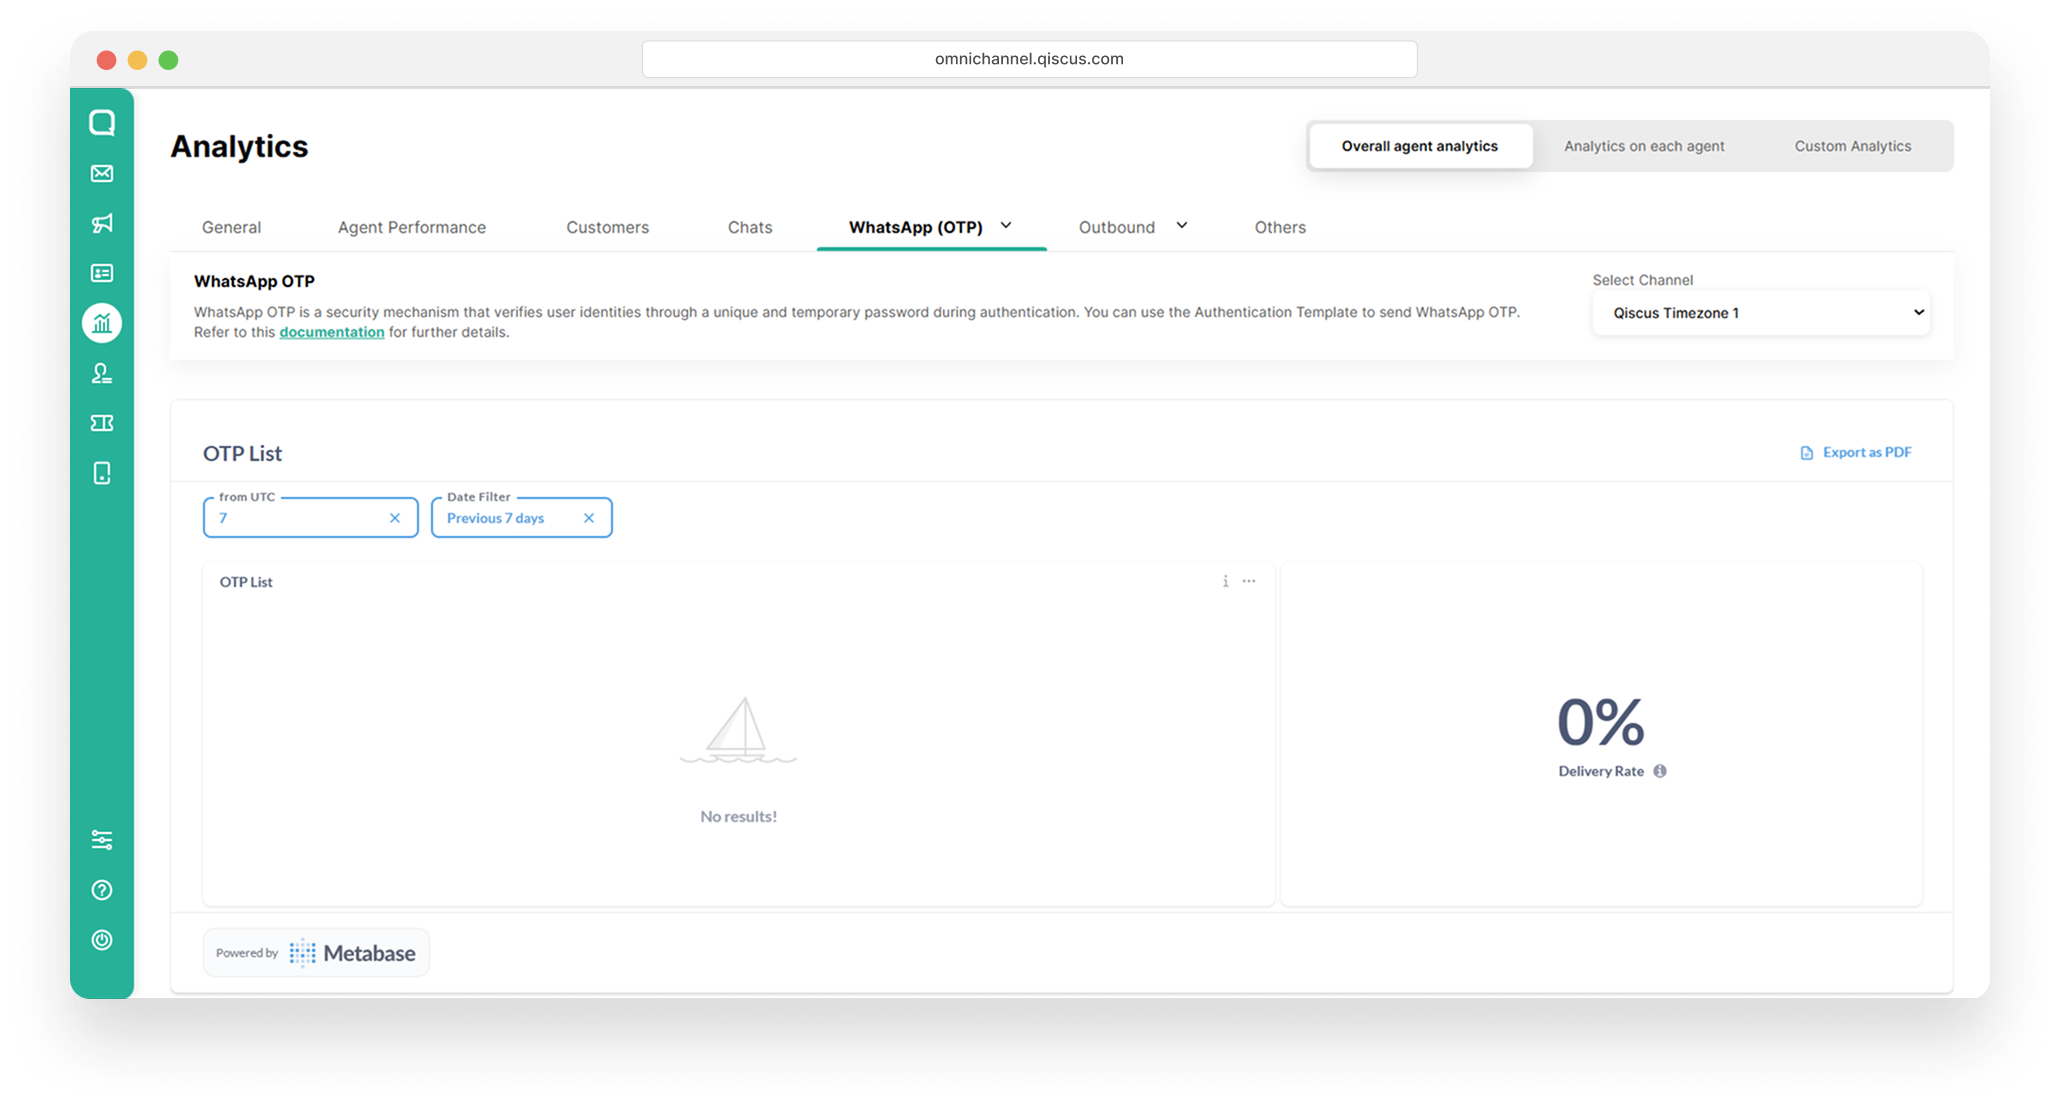Open the help question mark icon
This screenshot has height=1108, width=2060.
(102, 890)
